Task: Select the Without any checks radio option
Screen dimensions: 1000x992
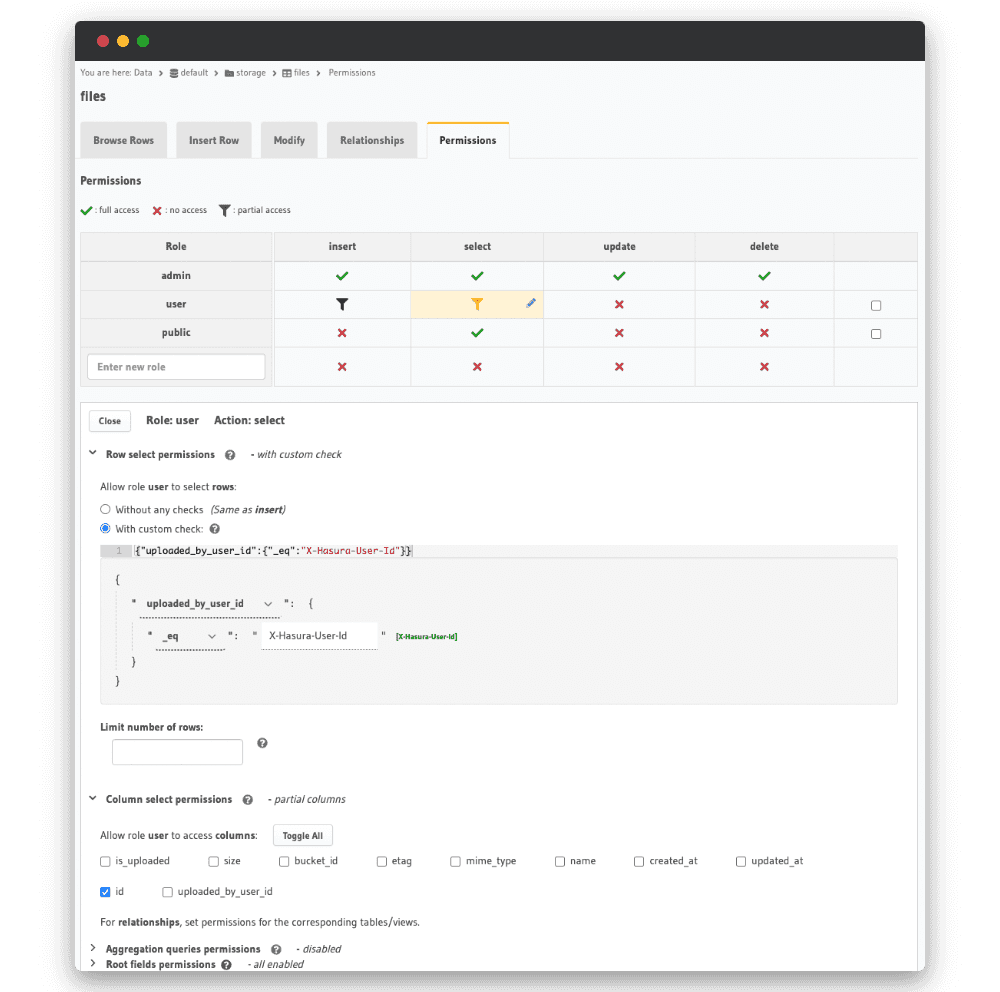Action: [x=105, y=510]
